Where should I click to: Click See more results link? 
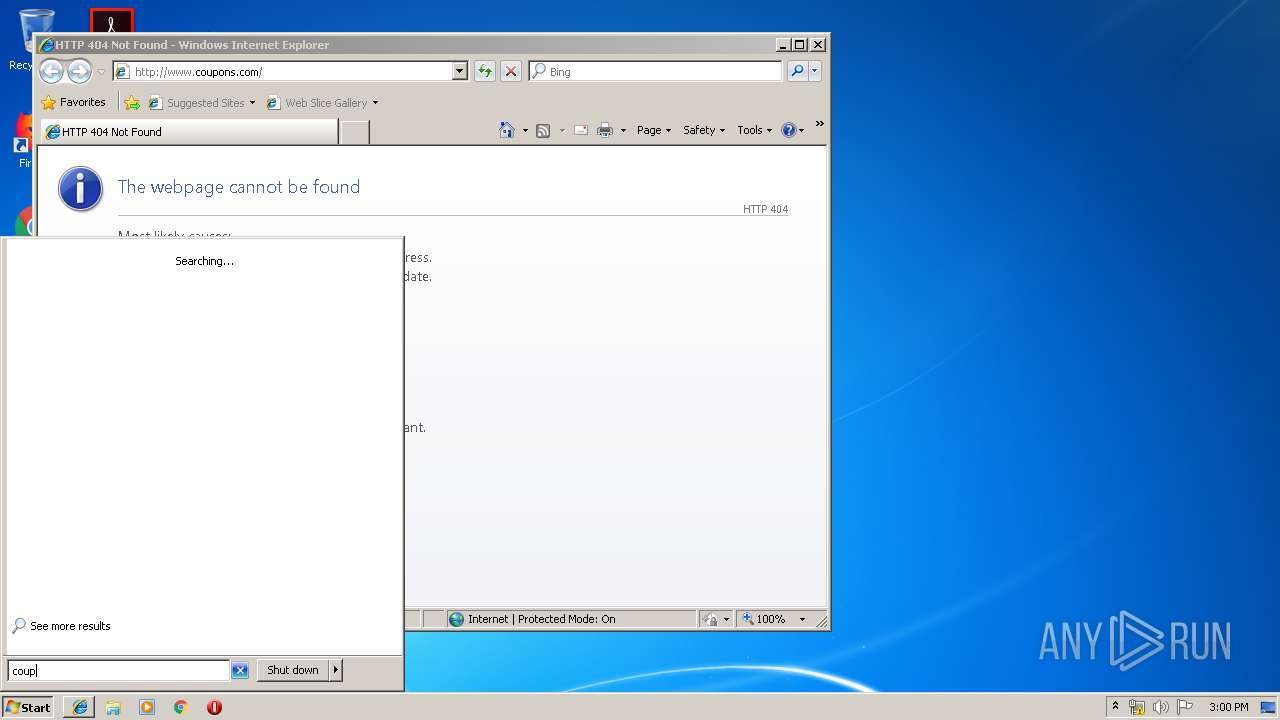[x=62, y=626]
